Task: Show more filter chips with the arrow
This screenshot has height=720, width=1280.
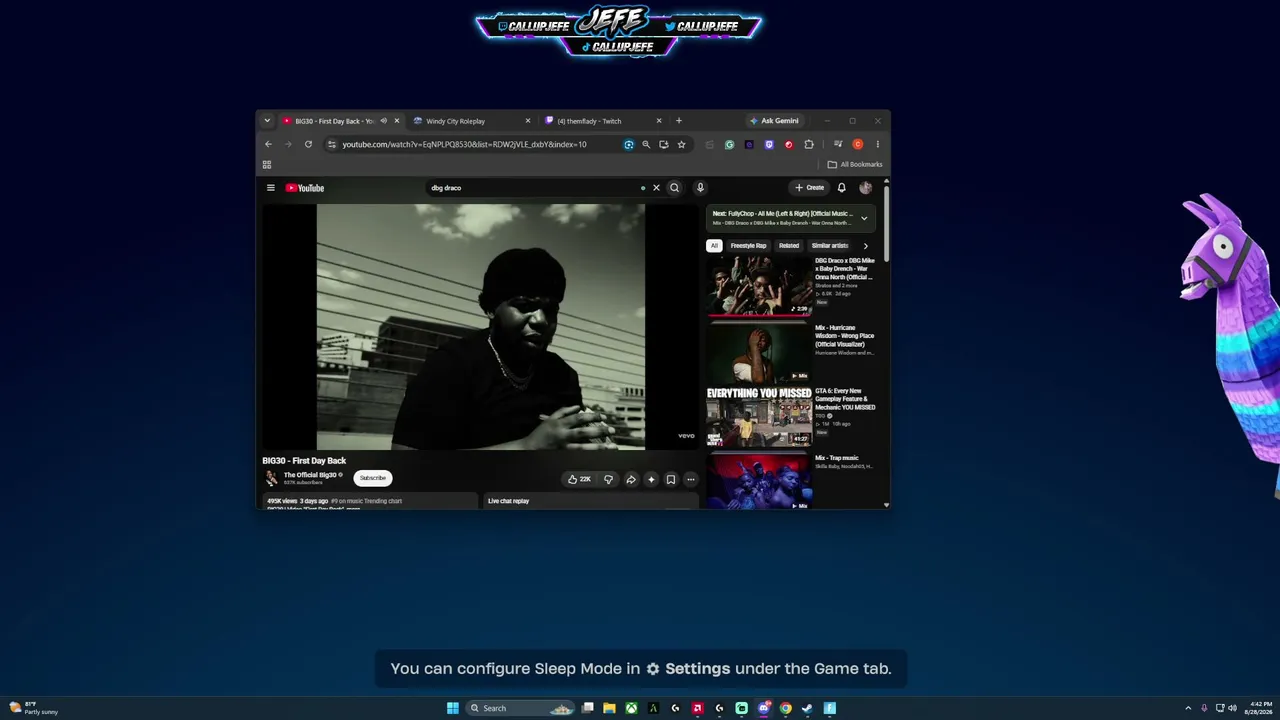Action: (x=865, y=245)
